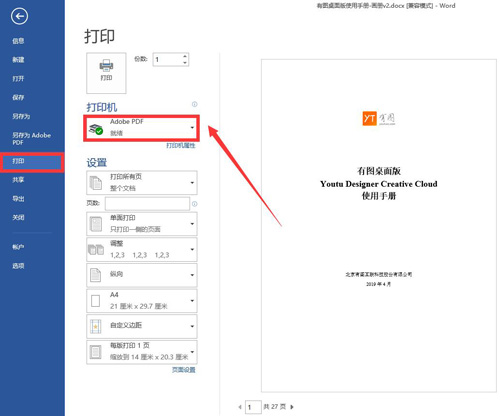Select 另存为 Adobe PDF in sidebar
Screen dimensions: 500x416
click(x=31, y=139)
